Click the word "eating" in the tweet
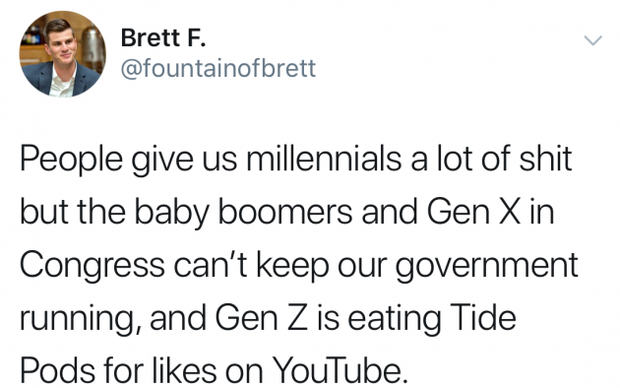Screen dimensions: 620x388 click(394, 320)
